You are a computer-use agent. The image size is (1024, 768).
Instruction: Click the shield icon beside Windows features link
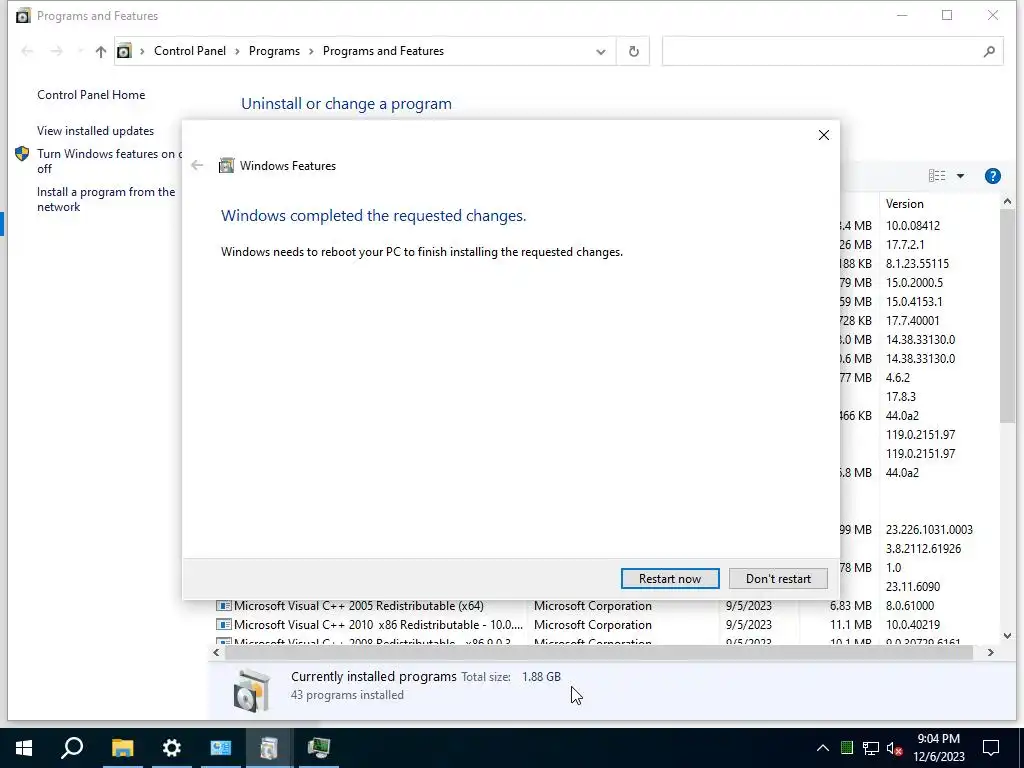(22, 153)
